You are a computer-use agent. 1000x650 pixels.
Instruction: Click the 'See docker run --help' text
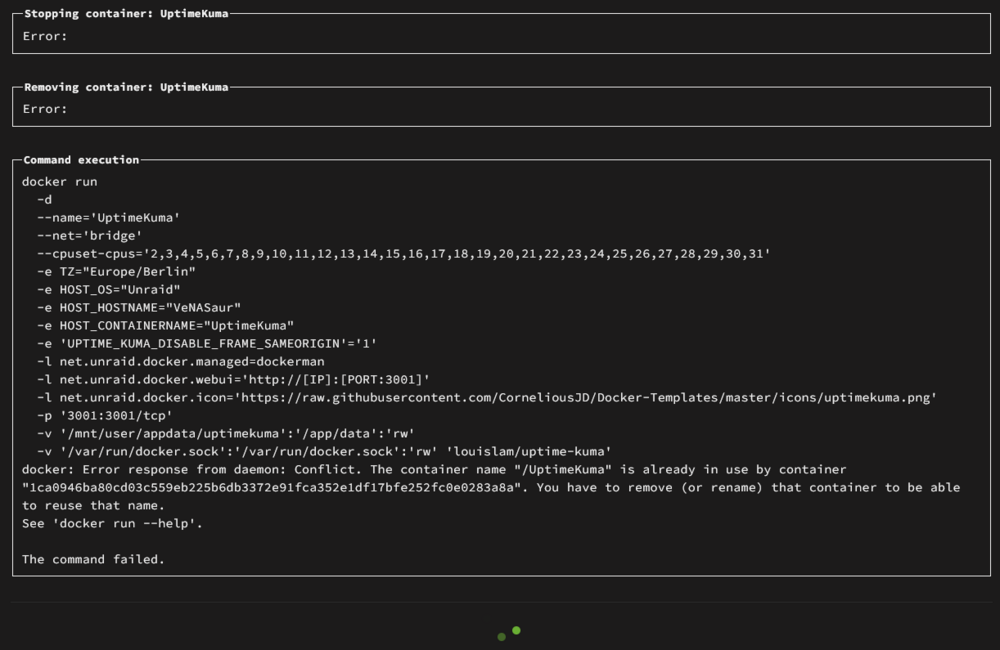[x=112, y=523]
